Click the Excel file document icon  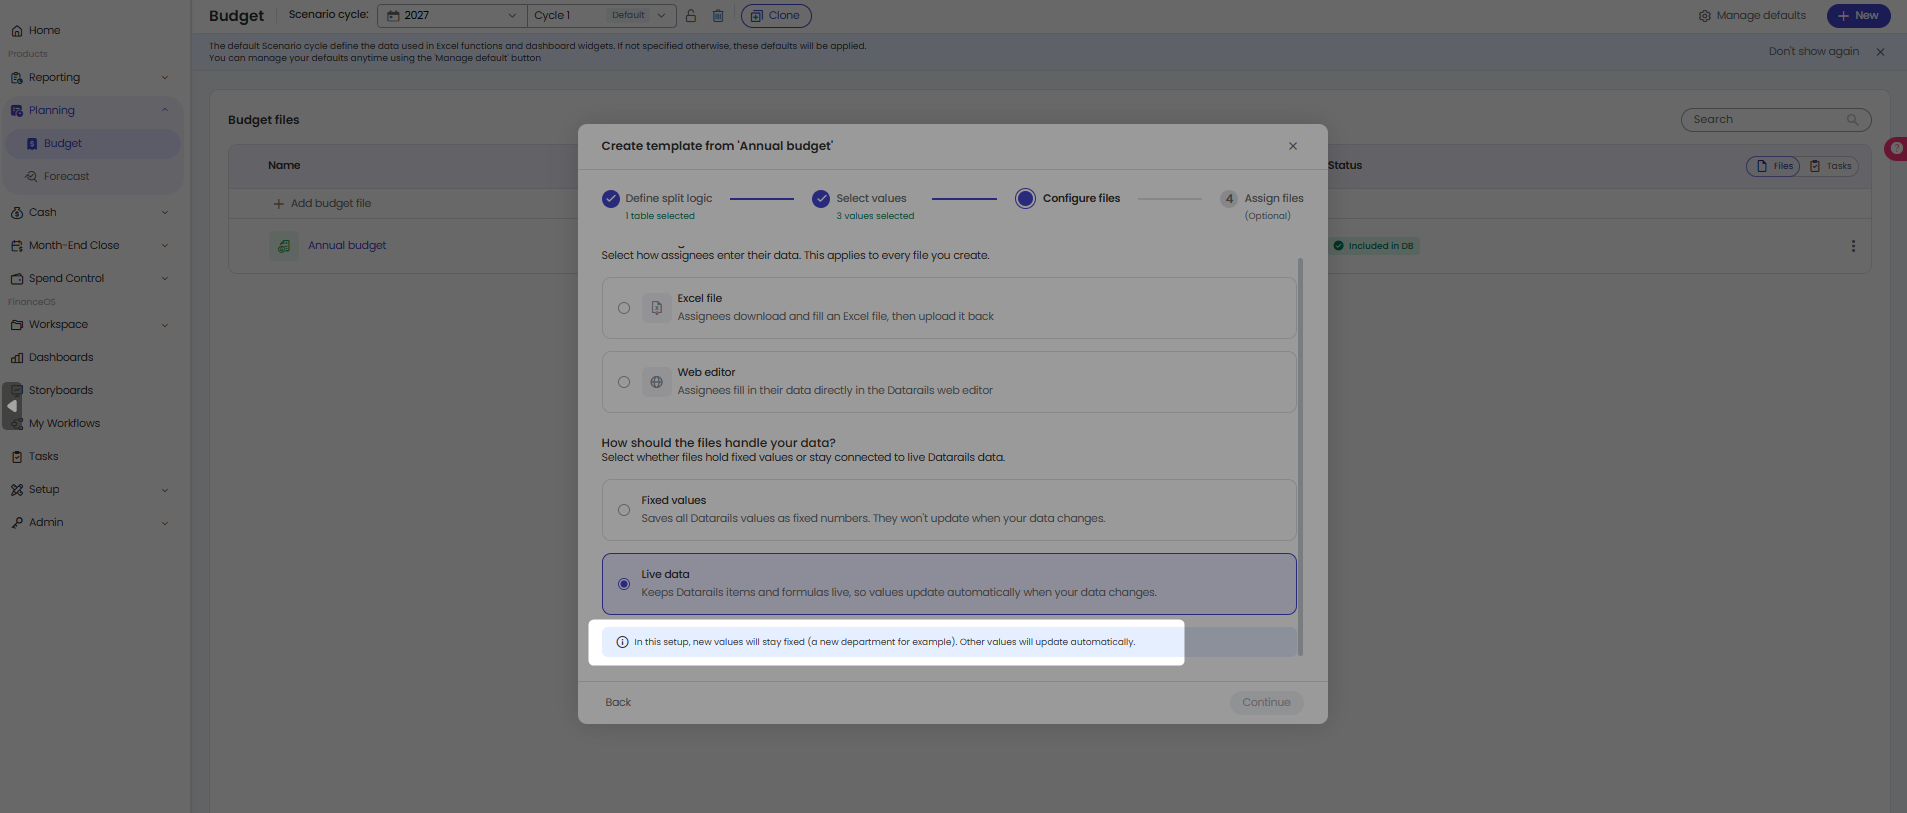pos(657,309)
